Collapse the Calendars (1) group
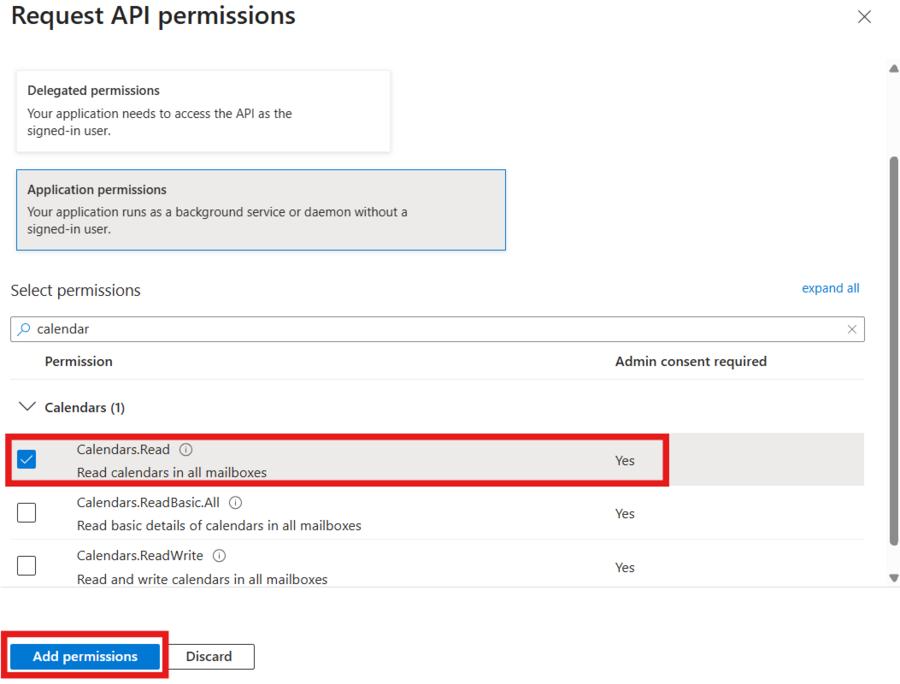Viewport: 900px width, 684px height. pyautogui.click(x=27, y=407)
